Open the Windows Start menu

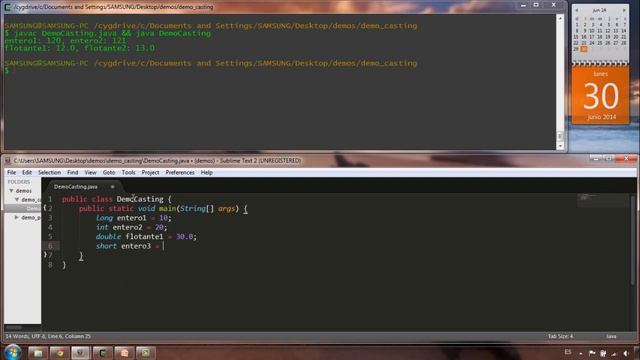click(x=13, y=352)
